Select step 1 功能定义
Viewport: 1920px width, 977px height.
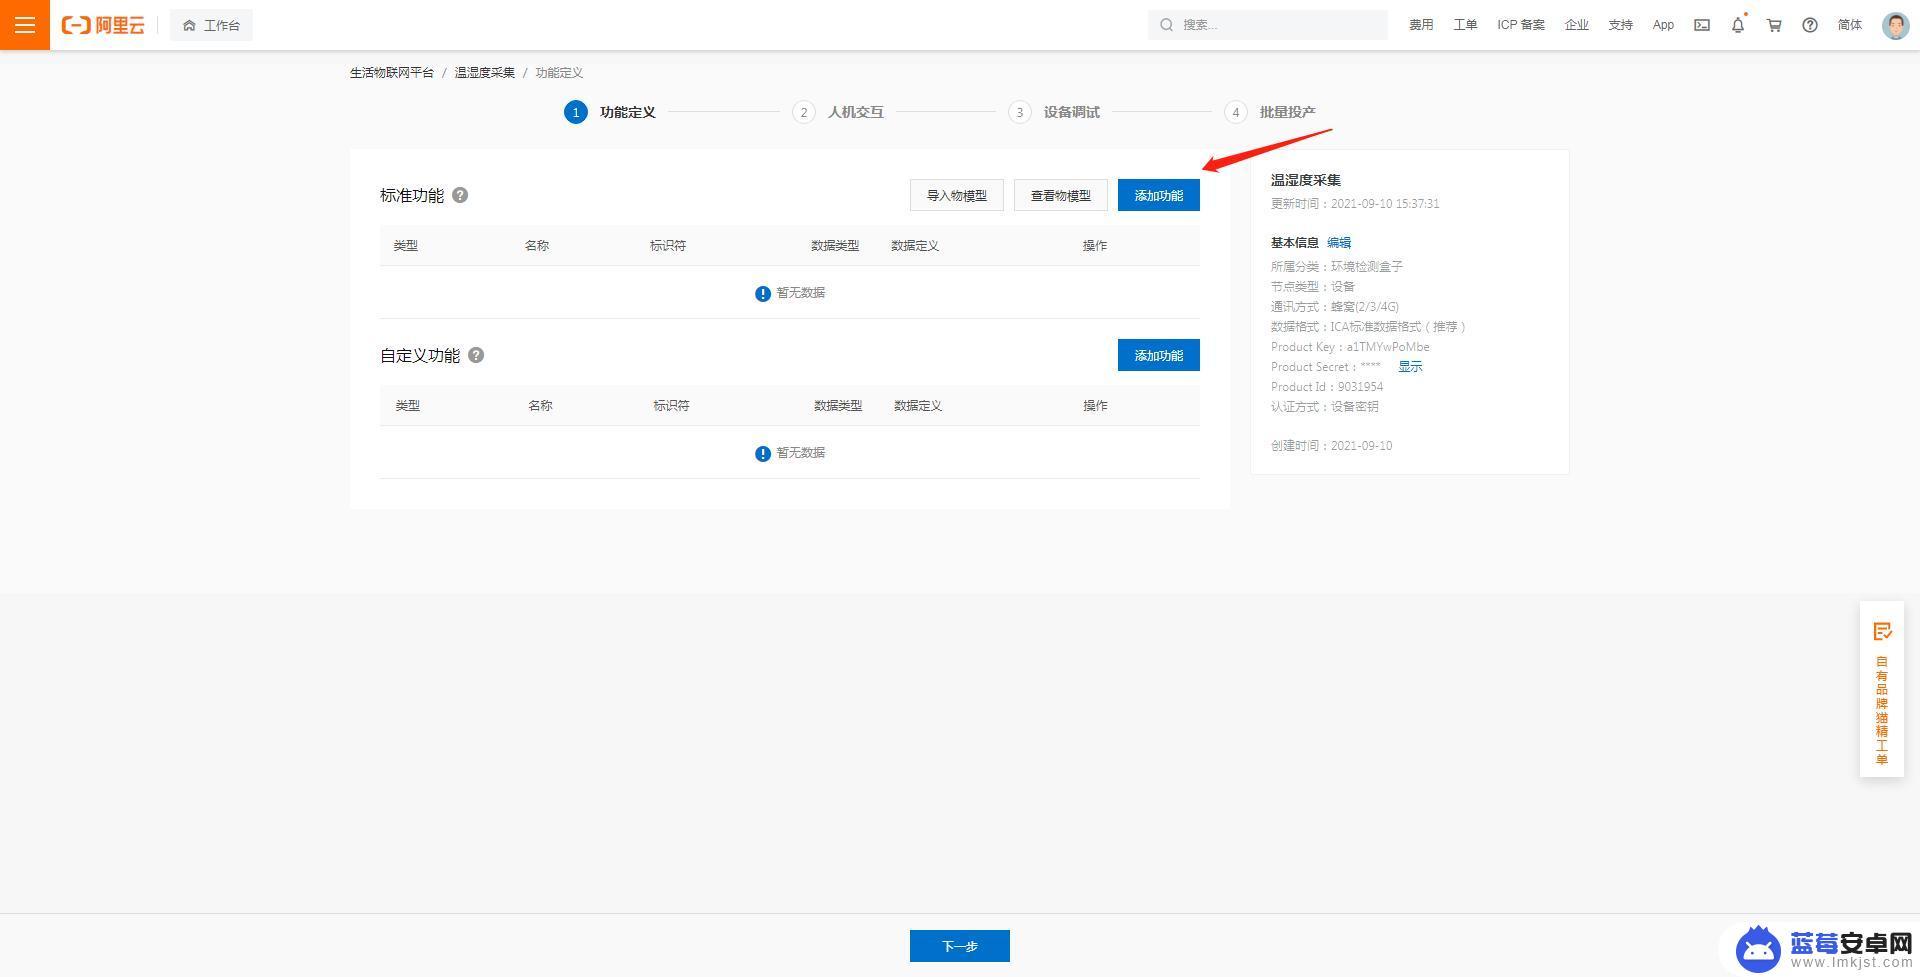tap(609, 112)
